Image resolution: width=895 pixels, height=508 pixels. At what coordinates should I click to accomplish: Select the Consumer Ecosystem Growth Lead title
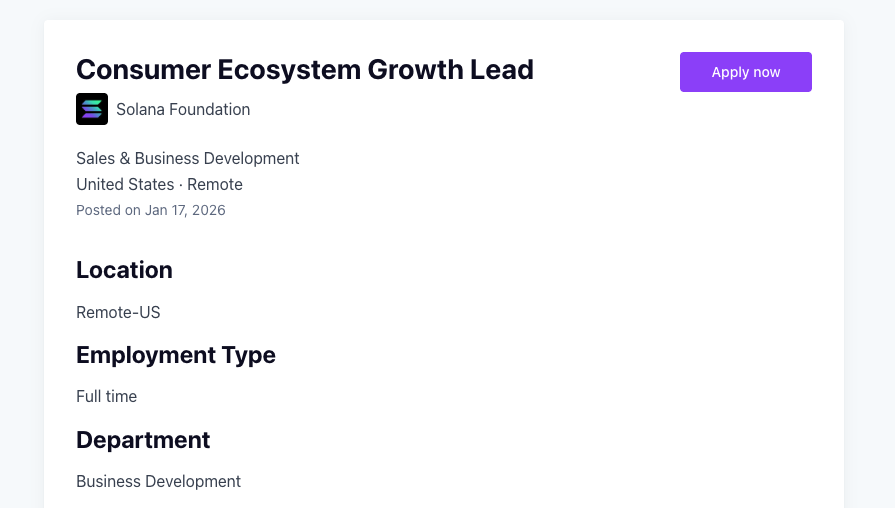point(305,70)
